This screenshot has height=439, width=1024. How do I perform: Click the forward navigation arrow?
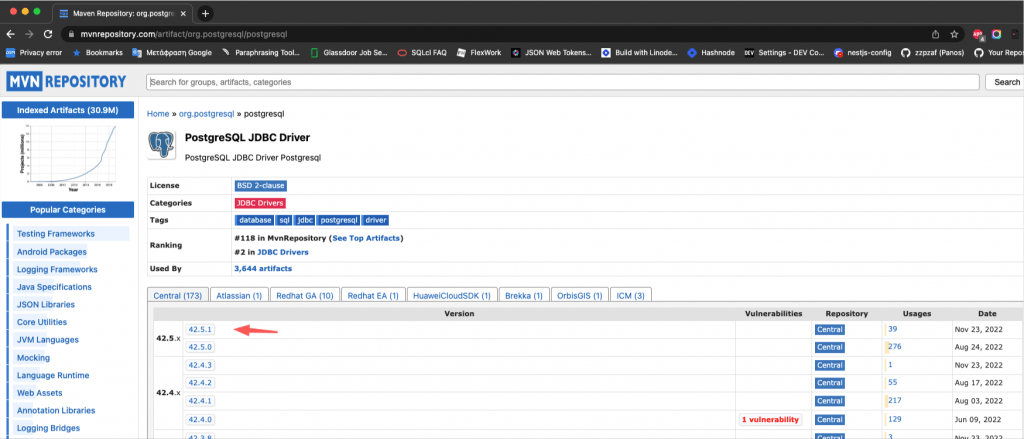(x=29, y=34)
